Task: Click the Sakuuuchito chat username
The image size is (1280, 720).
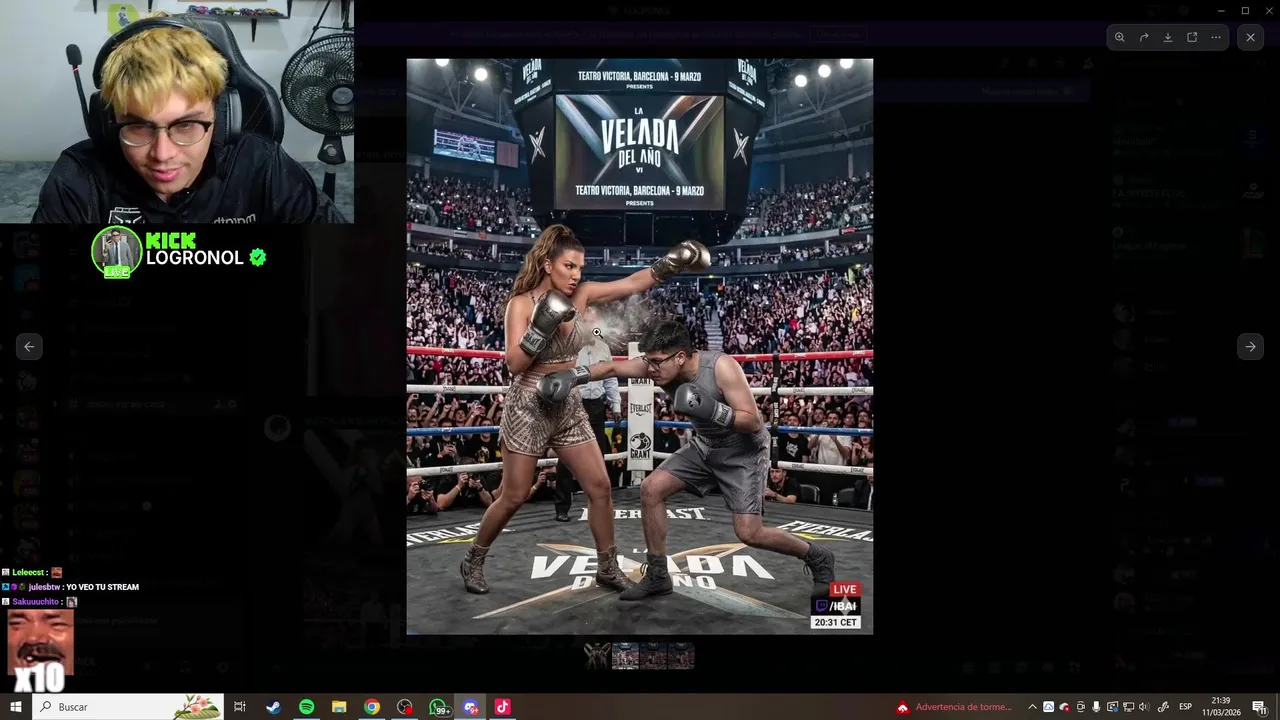Action: (37, 602)
